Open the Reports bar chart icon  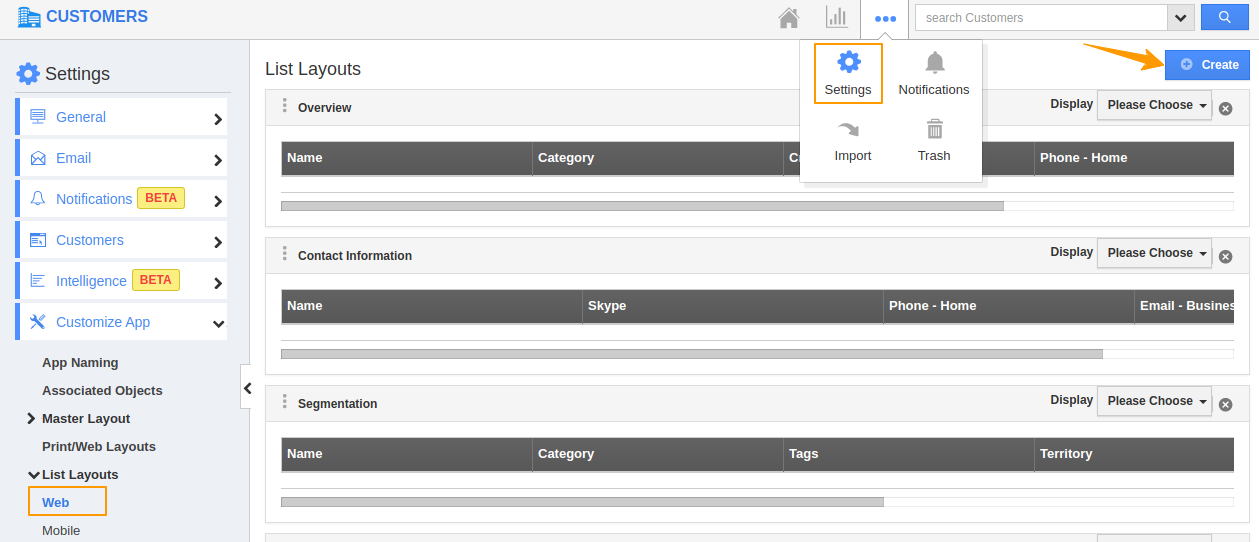tap(836, 18)
